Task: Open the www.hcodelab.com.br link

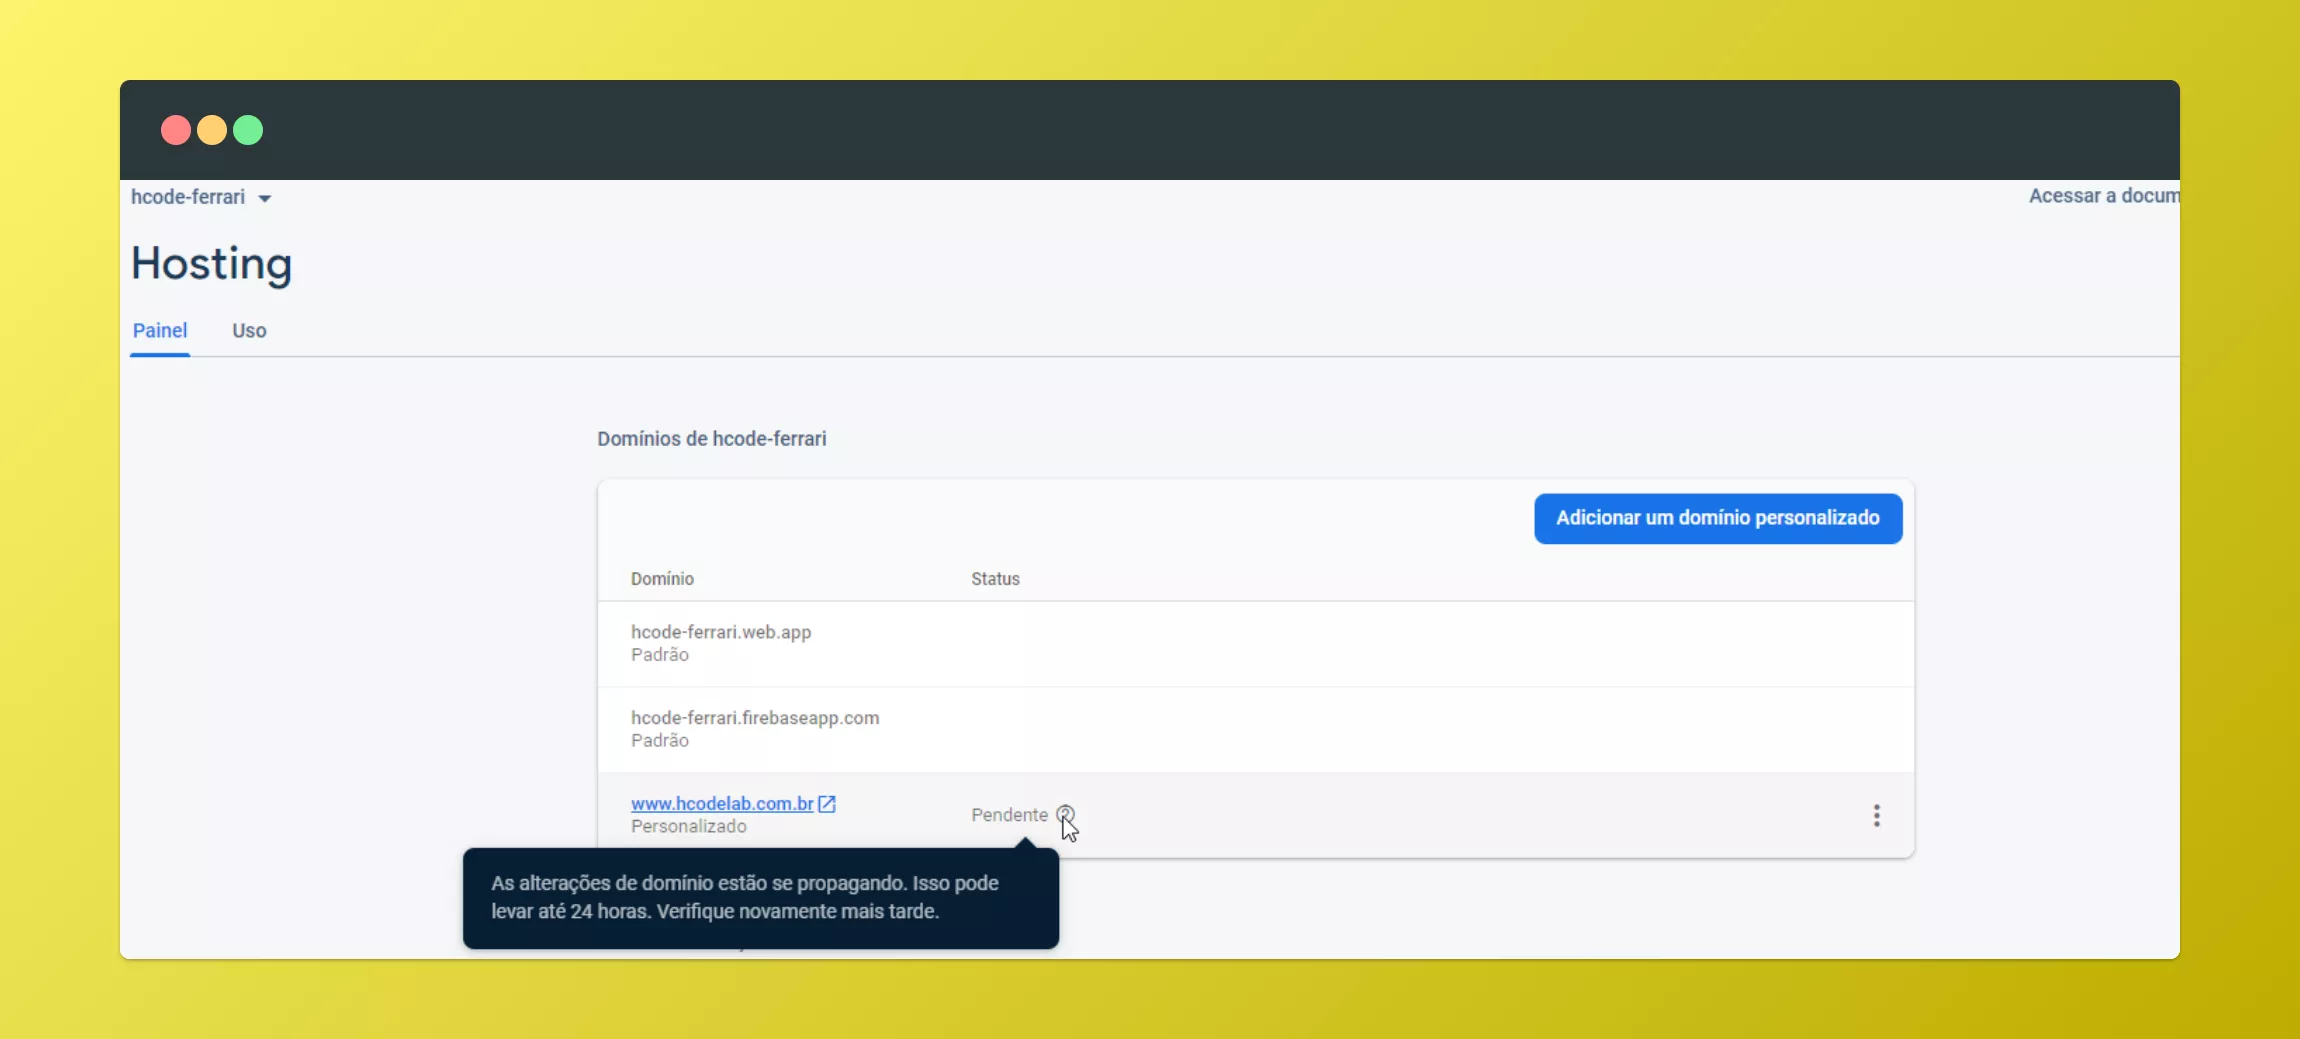Action: tap(722, 803)
